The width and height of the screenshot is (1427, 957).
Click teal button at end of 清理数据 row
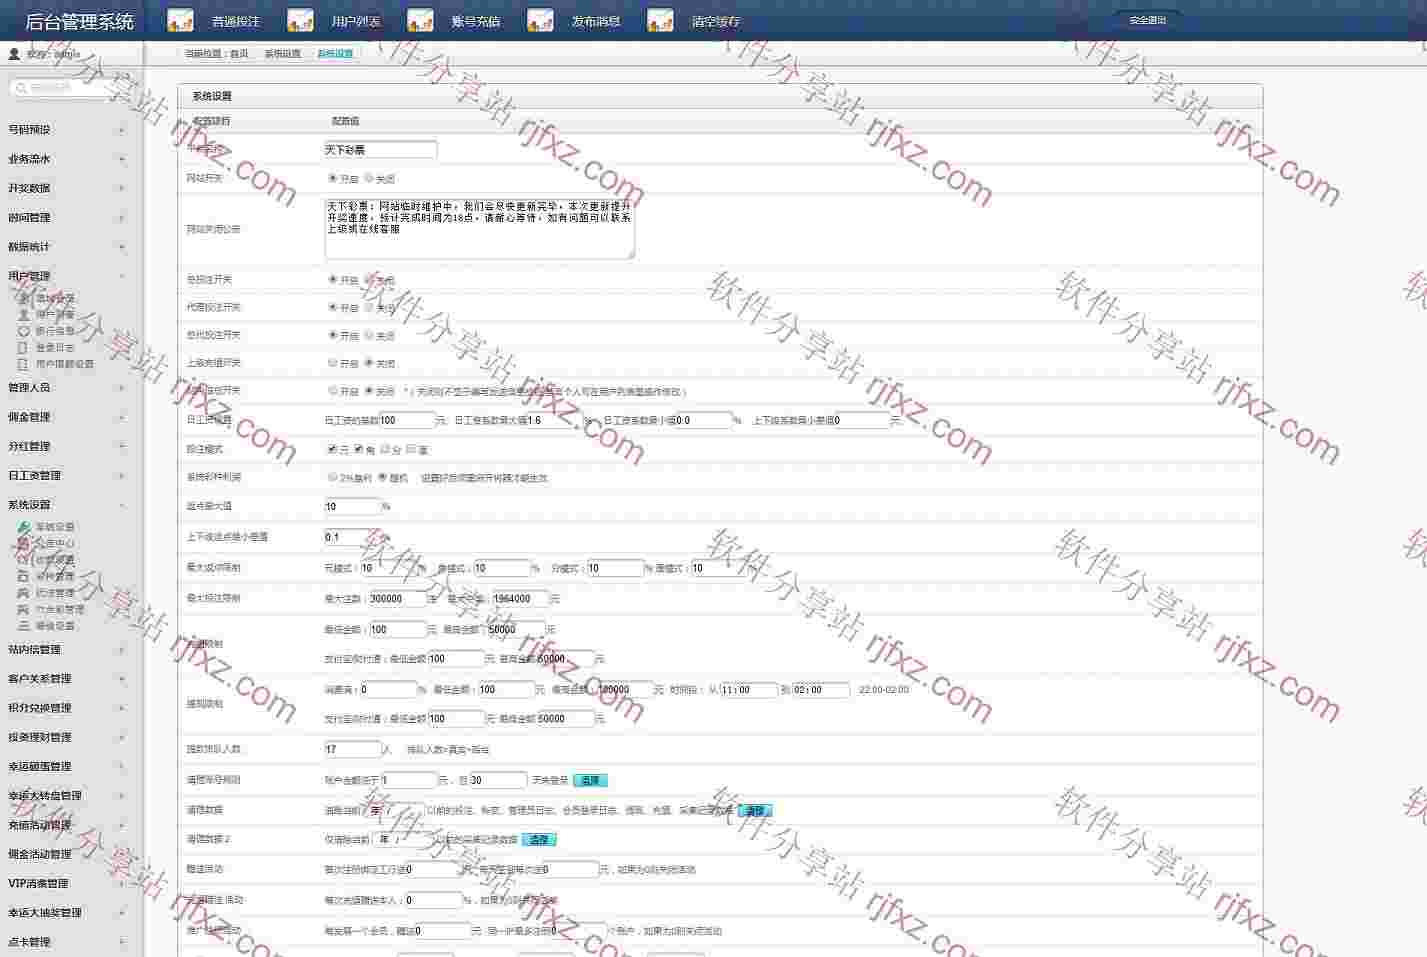click(x=755, y=810)
